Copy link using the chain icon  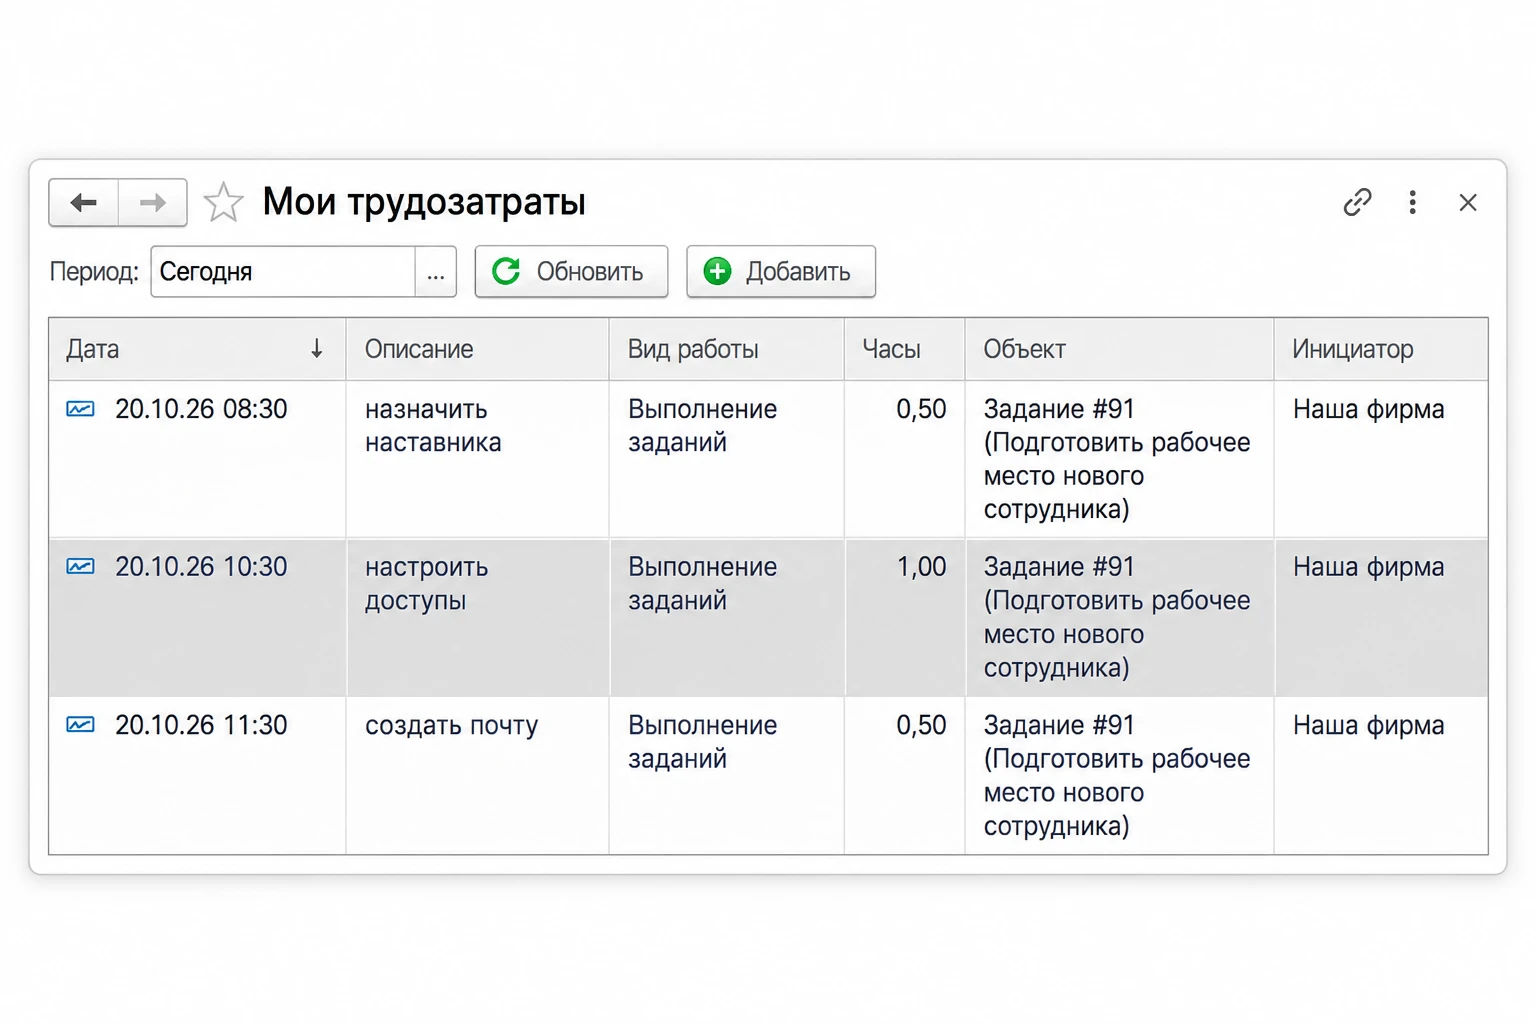(1357, 202)
